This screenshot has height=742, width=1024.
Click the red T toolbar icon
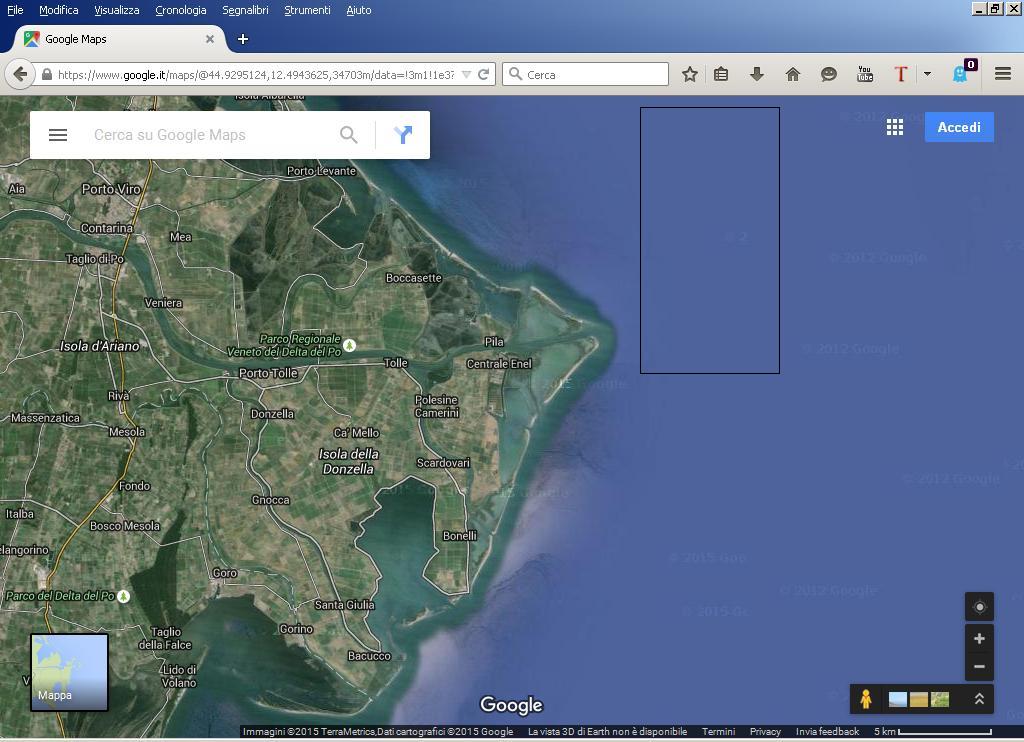[901, 74]
